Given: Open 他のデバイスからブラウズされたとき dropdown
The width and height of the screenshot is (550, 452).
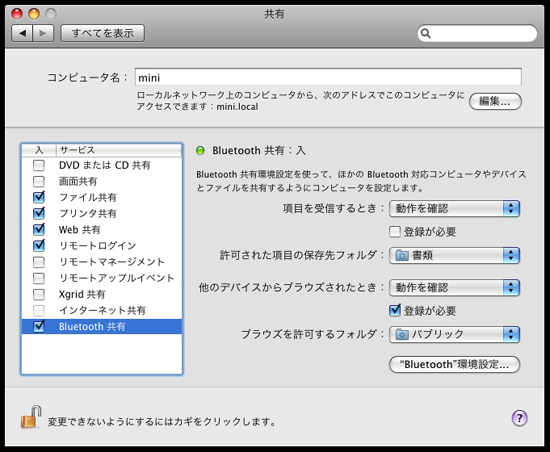Looking at the screenshot, I should click(x=455, y=288).
